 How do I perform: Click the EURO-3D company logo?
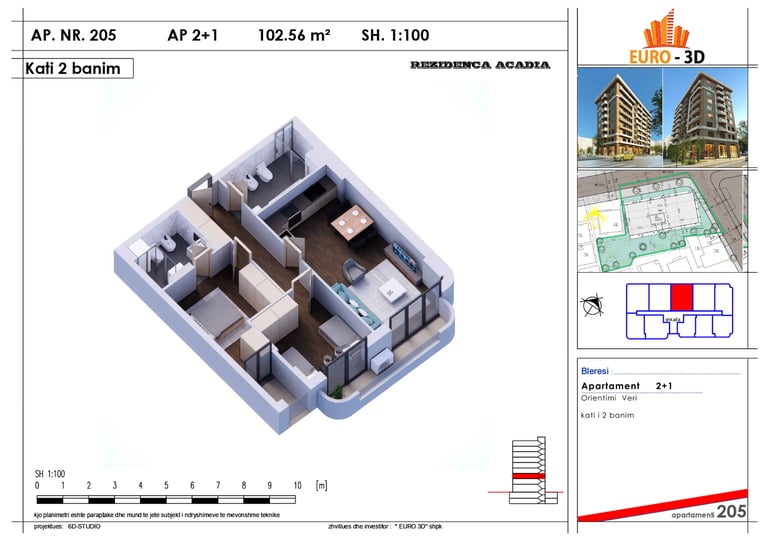click(x=666, y=37)
